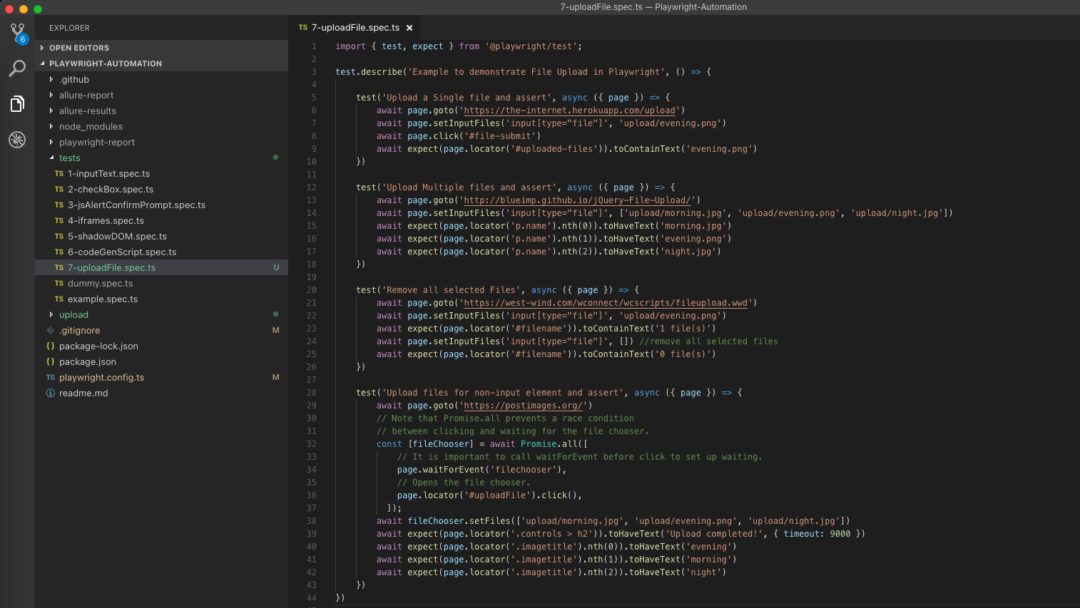Expand the Open Editors section
1080x608 pixels.
[x=78, y=48]
